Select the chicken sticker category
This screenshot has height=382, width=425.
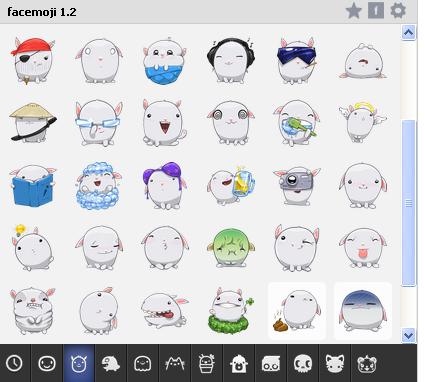pyautogui.click(x=239, y=363)
